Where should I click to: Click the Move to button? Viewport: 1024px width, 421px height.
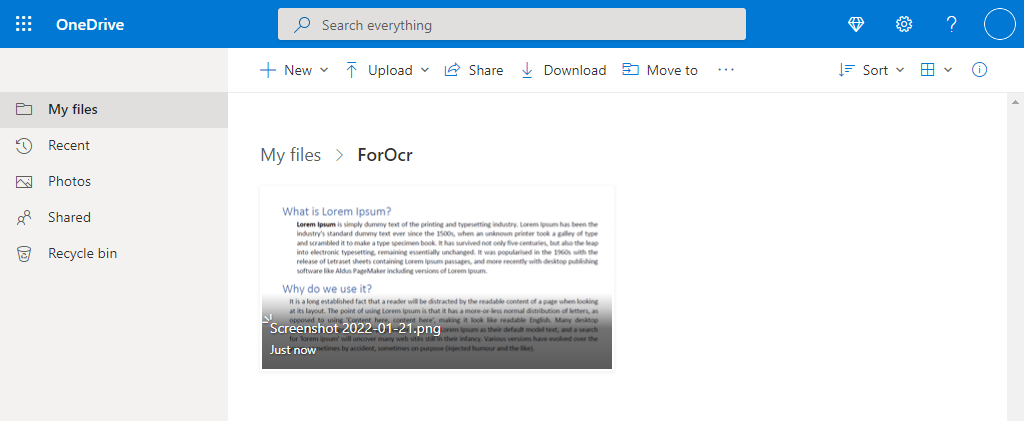tap(660, 70)
